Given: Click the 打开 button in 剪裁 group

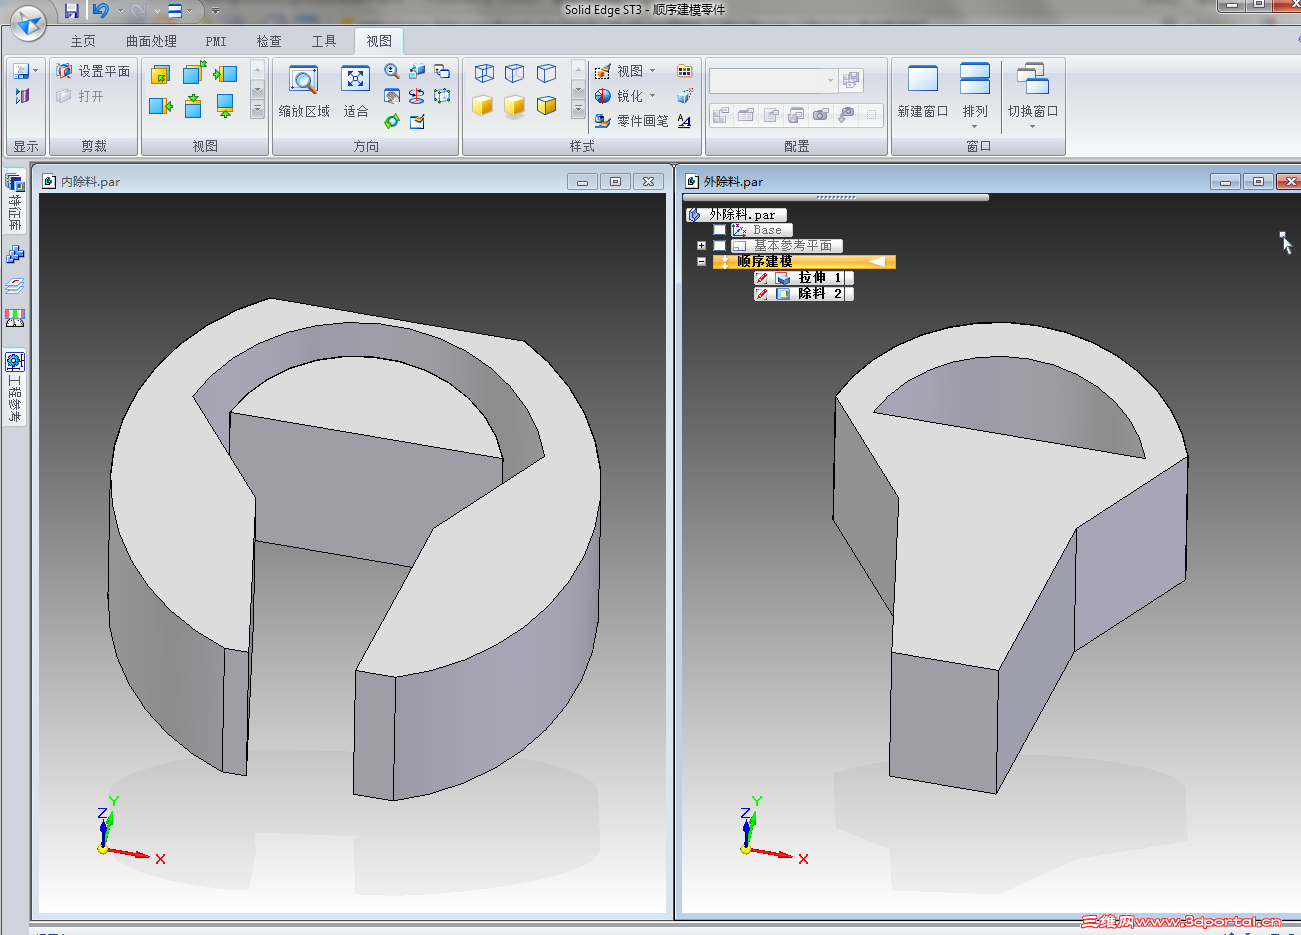Looking at the screenshot, I should click(x=80, y=96).
